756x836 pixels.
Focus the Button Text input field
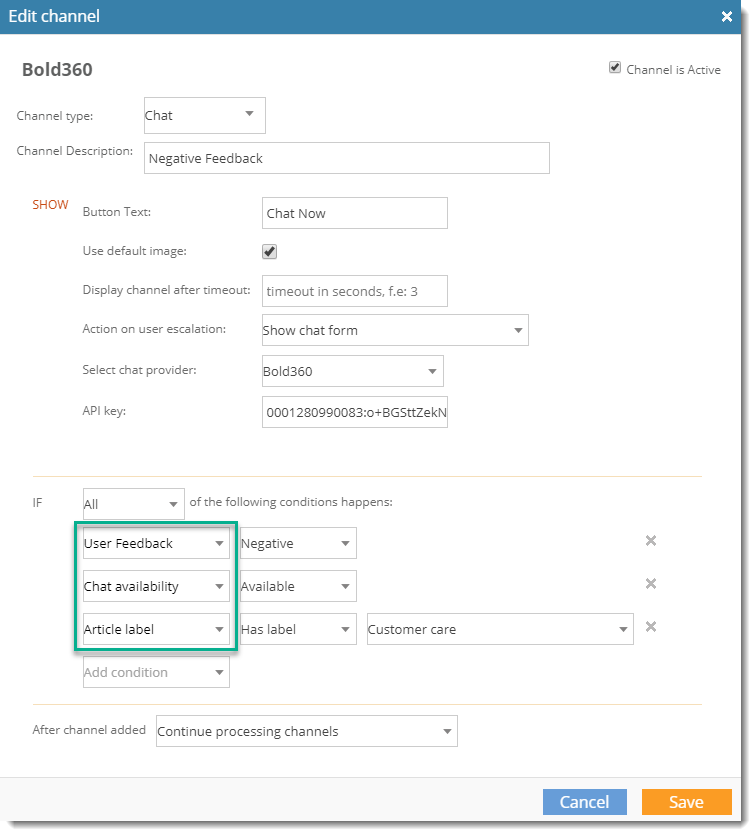(354, 213)
